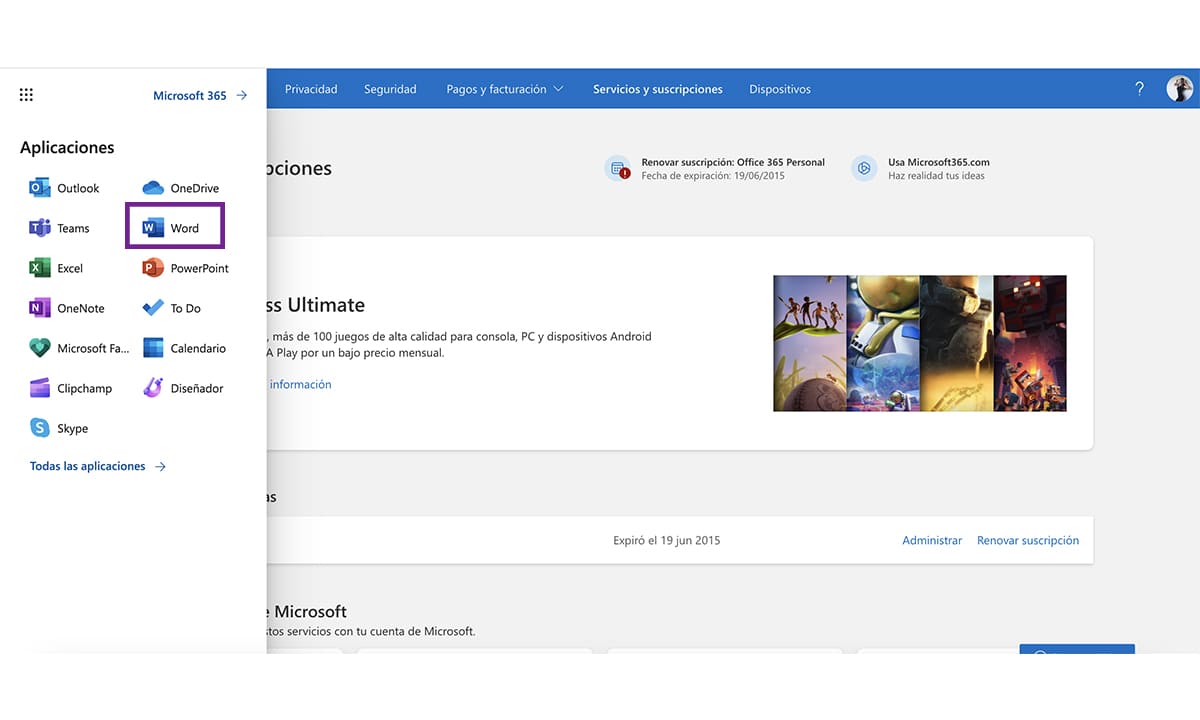Image resolution: width=1200 pixels, height=720 pixels.
Task: Open the Dispositivos tab
Action: 780,89
